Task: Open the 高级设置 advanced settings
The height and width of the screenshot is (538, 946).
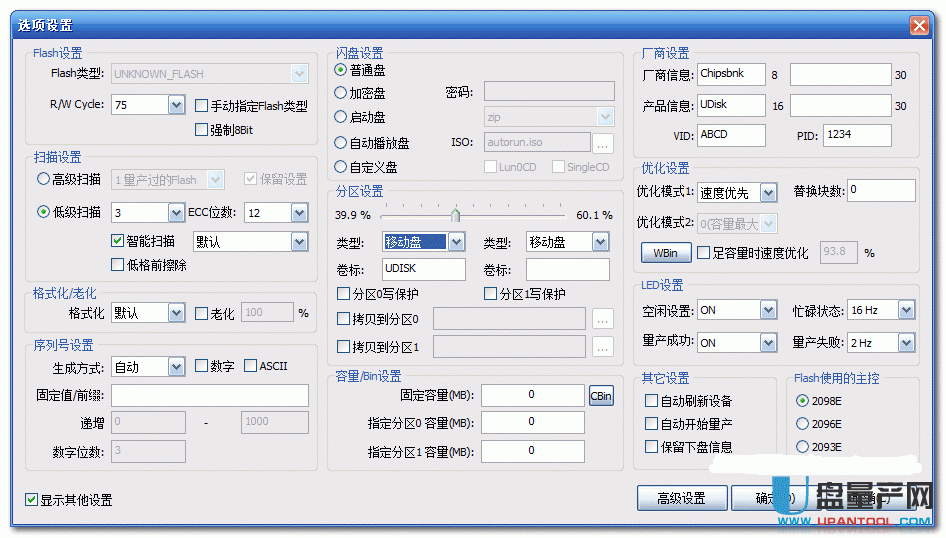Action: tap(681, 497)
